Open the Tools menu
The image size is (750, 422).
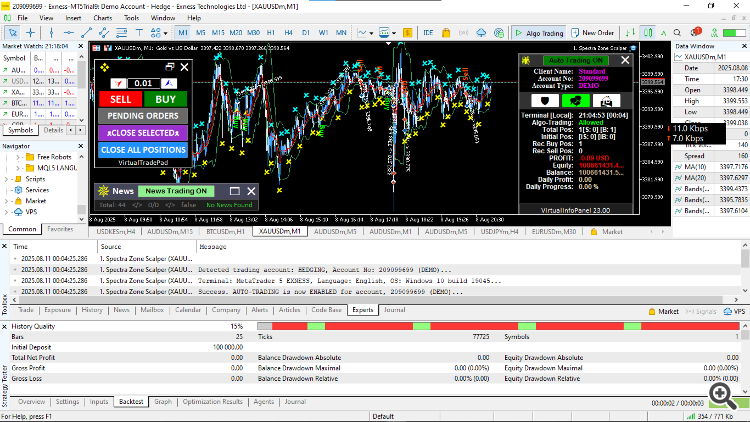[x=132, y=18]
